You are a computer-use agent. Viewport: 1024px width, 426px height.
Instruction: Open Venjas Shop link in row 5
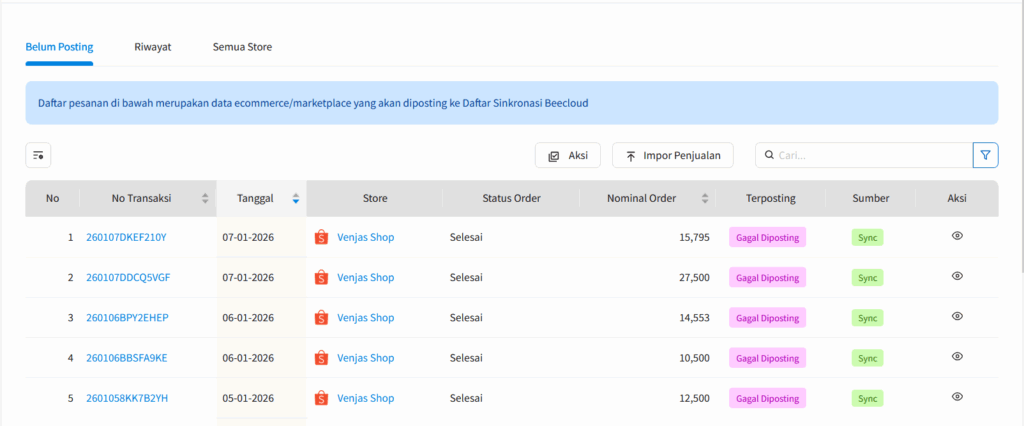pyautogui.click(x=366, y=398)
